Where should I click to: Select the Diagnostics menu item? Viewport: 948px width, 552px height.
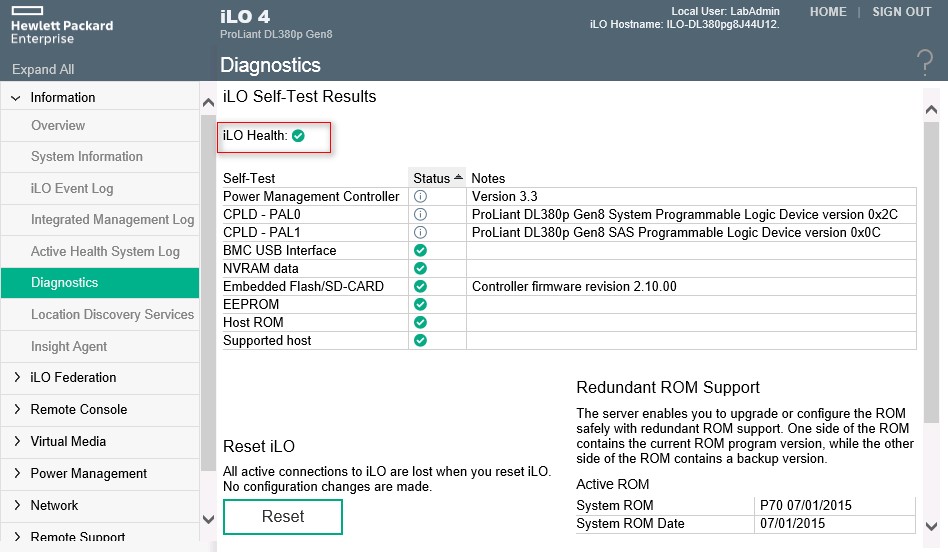pyautogui.click(x=100, y=283)
